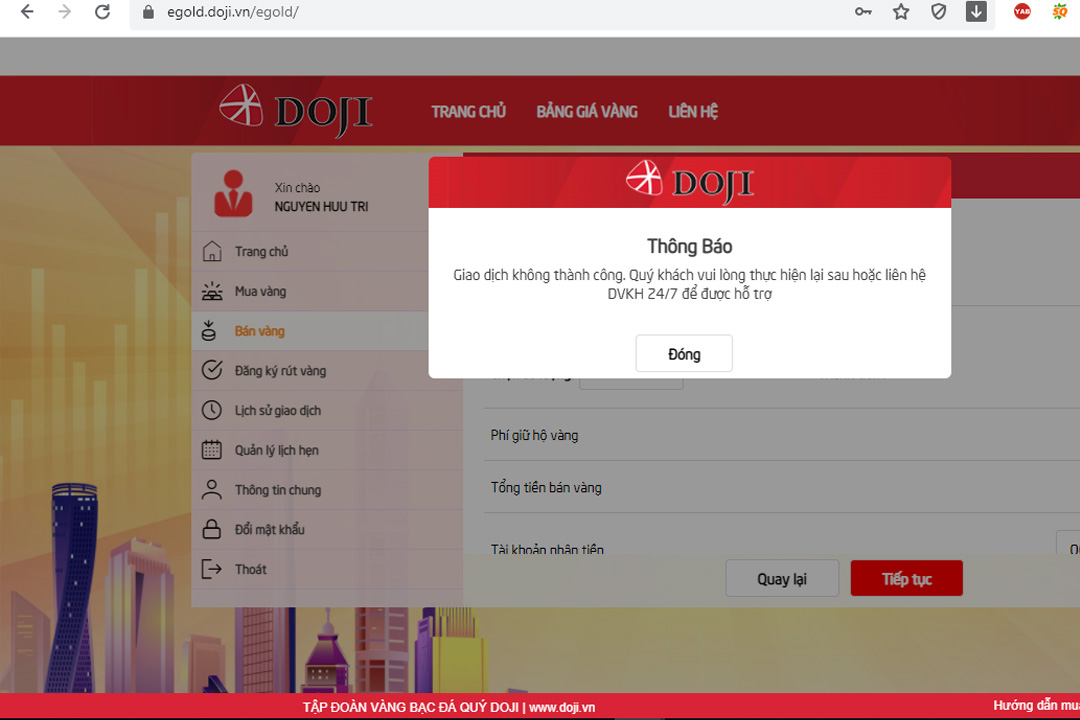This screenshot has width=1080, height=720.
Task: Click the calendar icon beside Quản lý lịch hẹn
Action: point(211,450)
